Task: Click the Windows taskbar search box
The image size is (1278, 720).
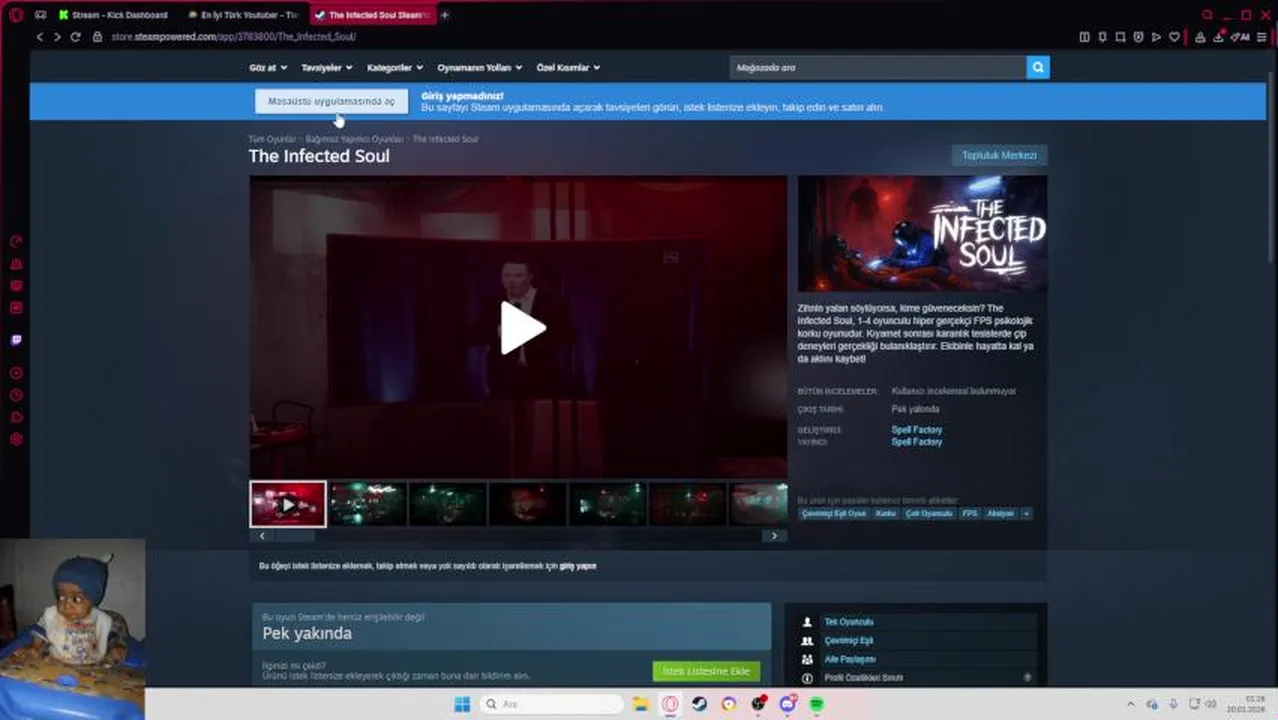Action: 550,704
